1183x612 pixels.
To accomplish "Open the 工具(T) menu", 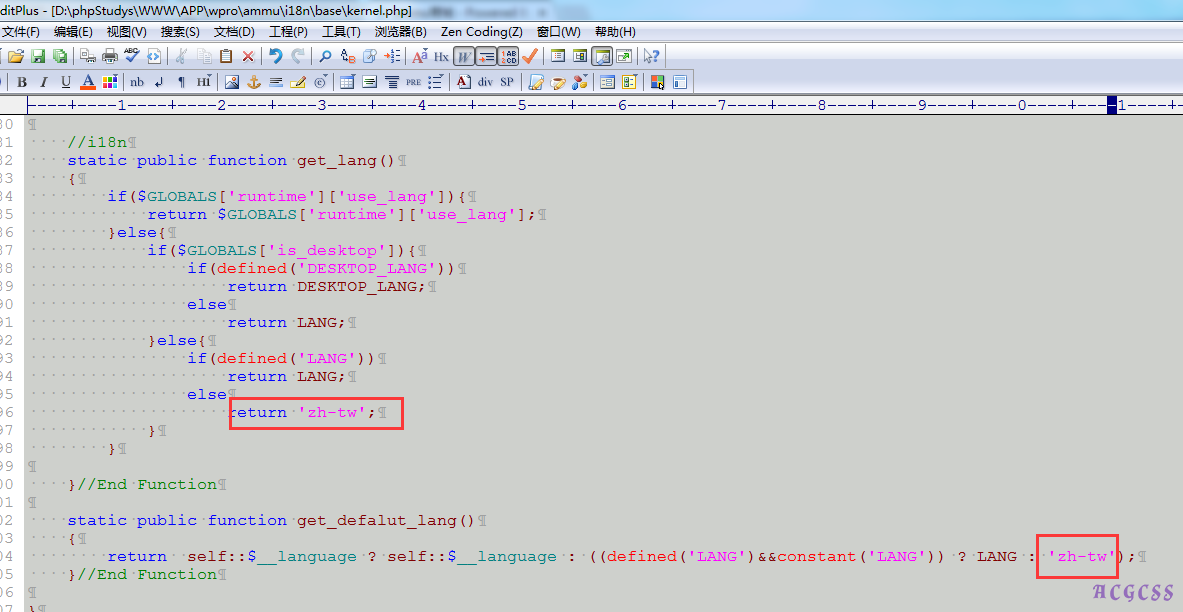I will 341,32.
